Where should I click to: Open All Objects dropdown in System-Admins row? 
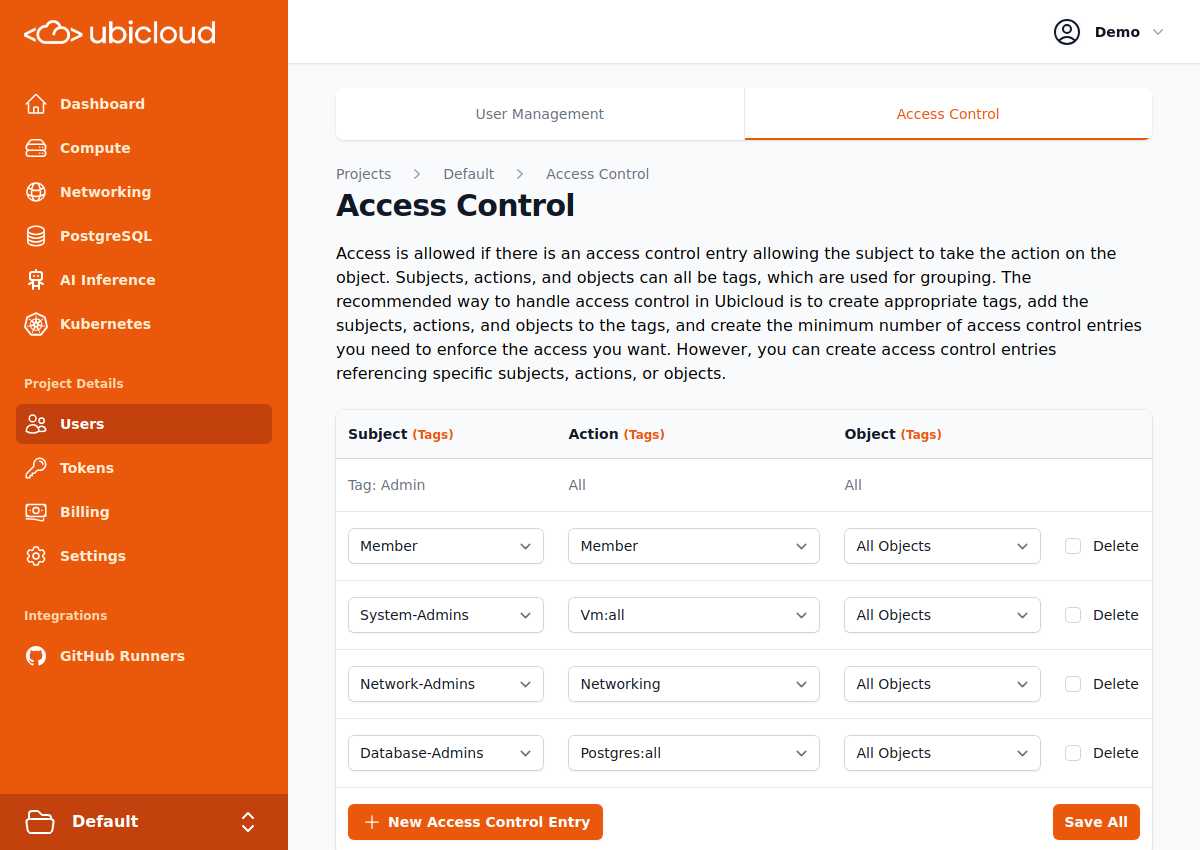point(942,615)
